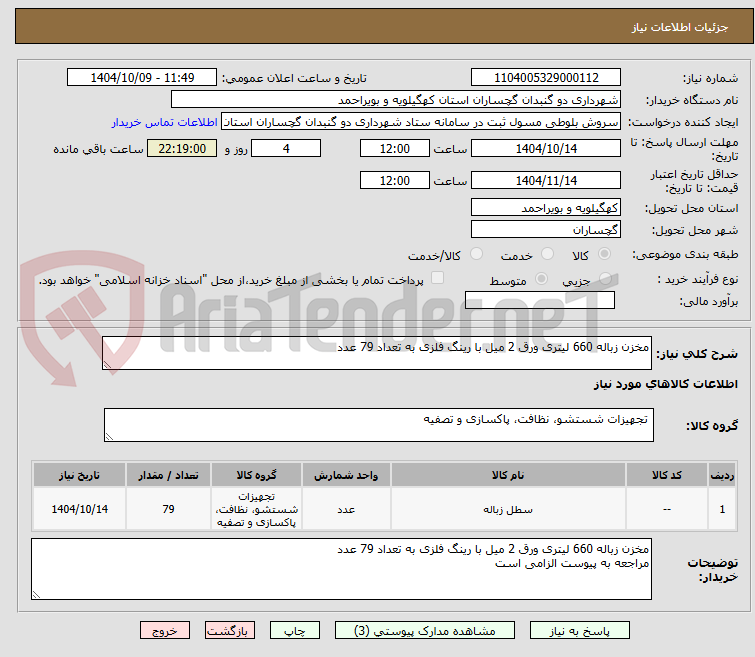Image resolution: width=755 pixels, height=657 pixels.
Task: Click the شرح کلی نیاز text area
Action: [x=377, y=354]
